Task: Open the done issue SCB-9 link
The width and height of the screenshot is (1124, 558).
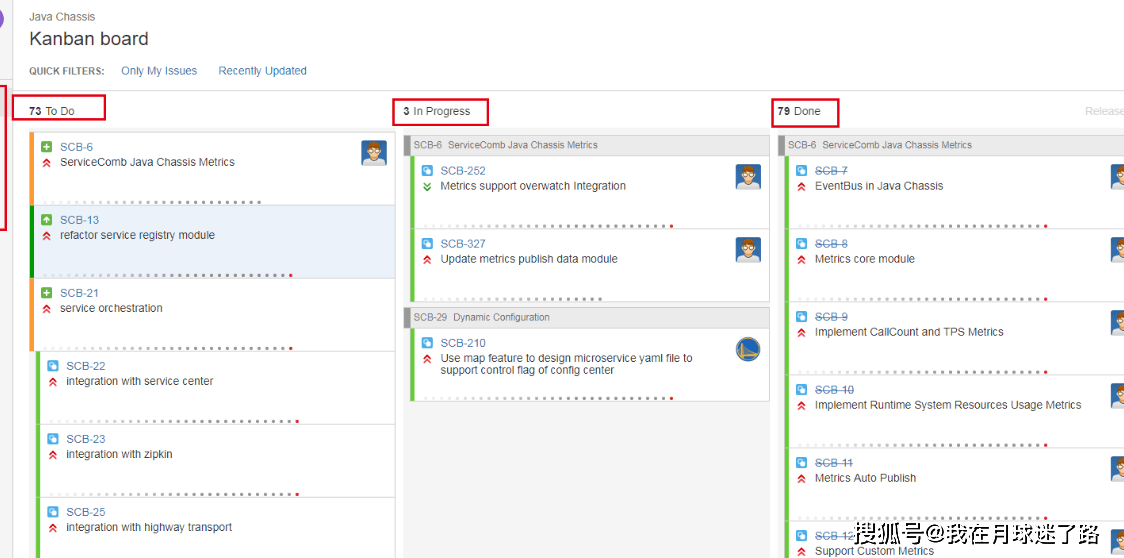Action: click(832, 317)
